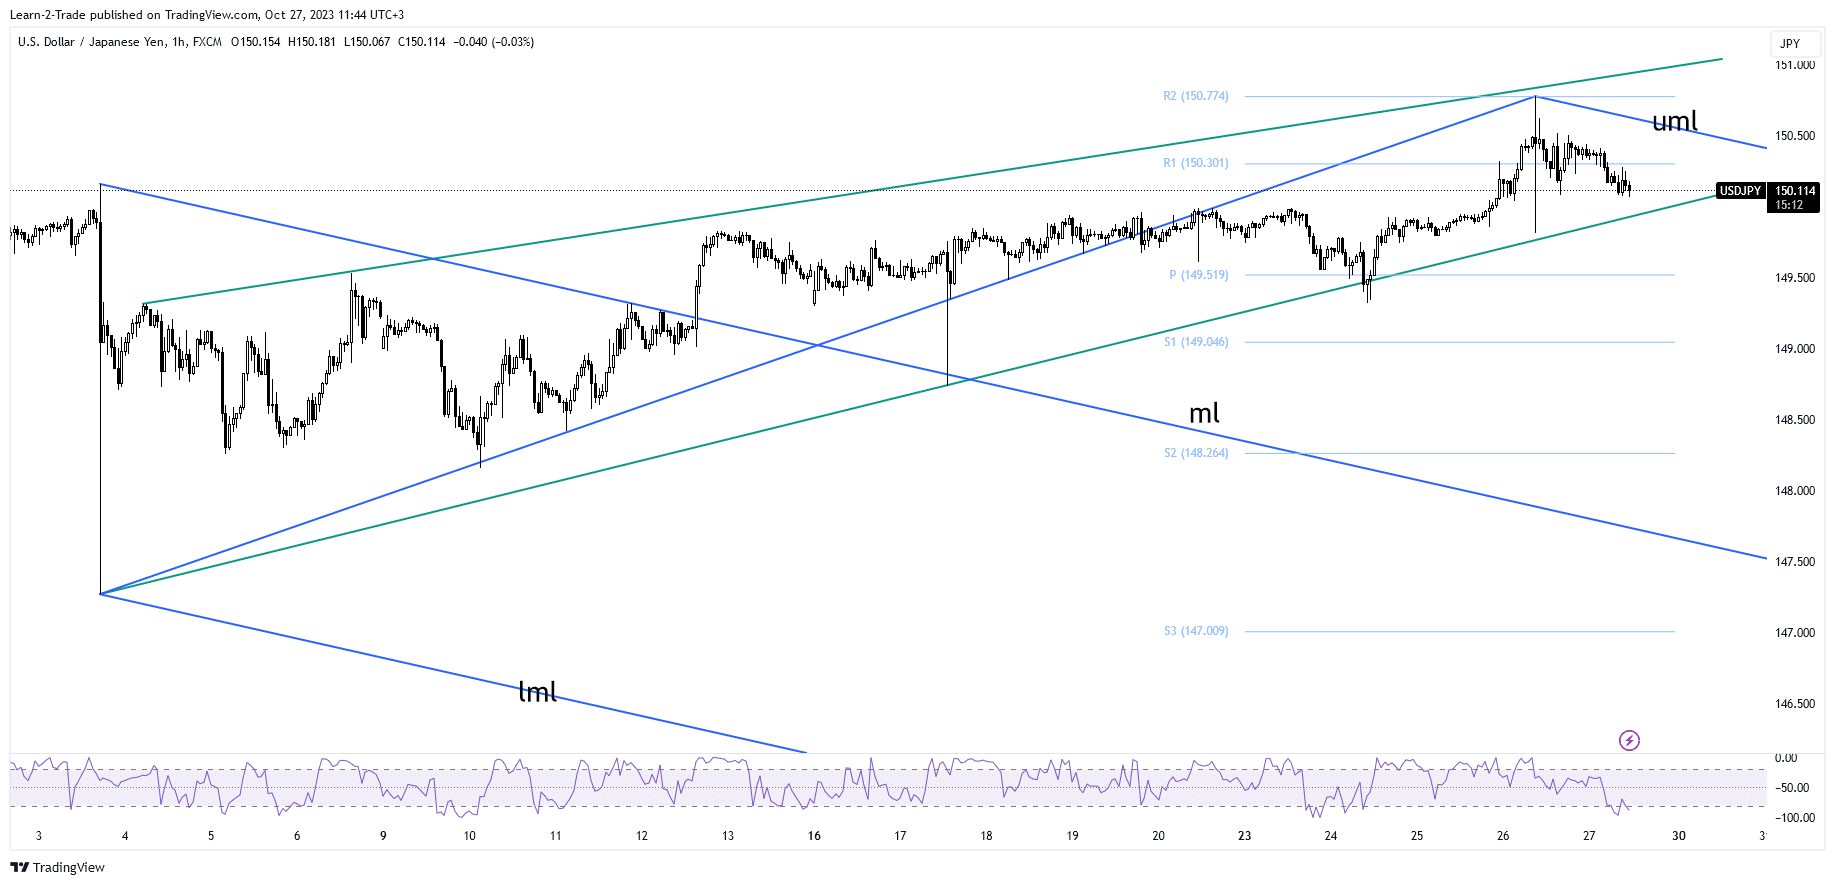Click the low price L150.067

click(x=367, y=42)
